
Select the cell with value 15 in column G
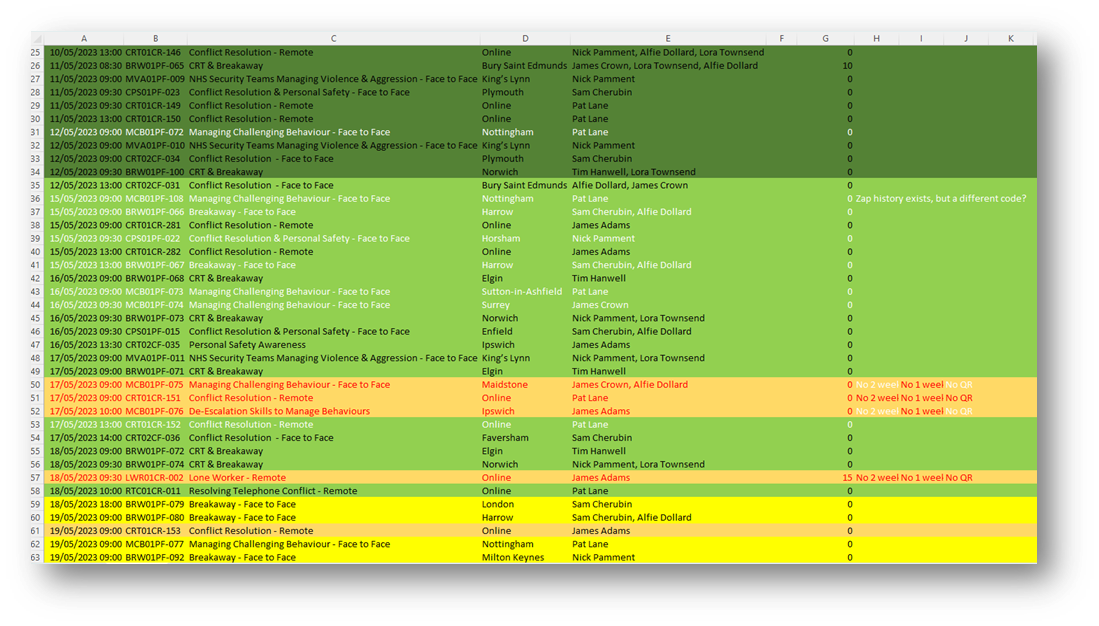(x=847, y=478)
